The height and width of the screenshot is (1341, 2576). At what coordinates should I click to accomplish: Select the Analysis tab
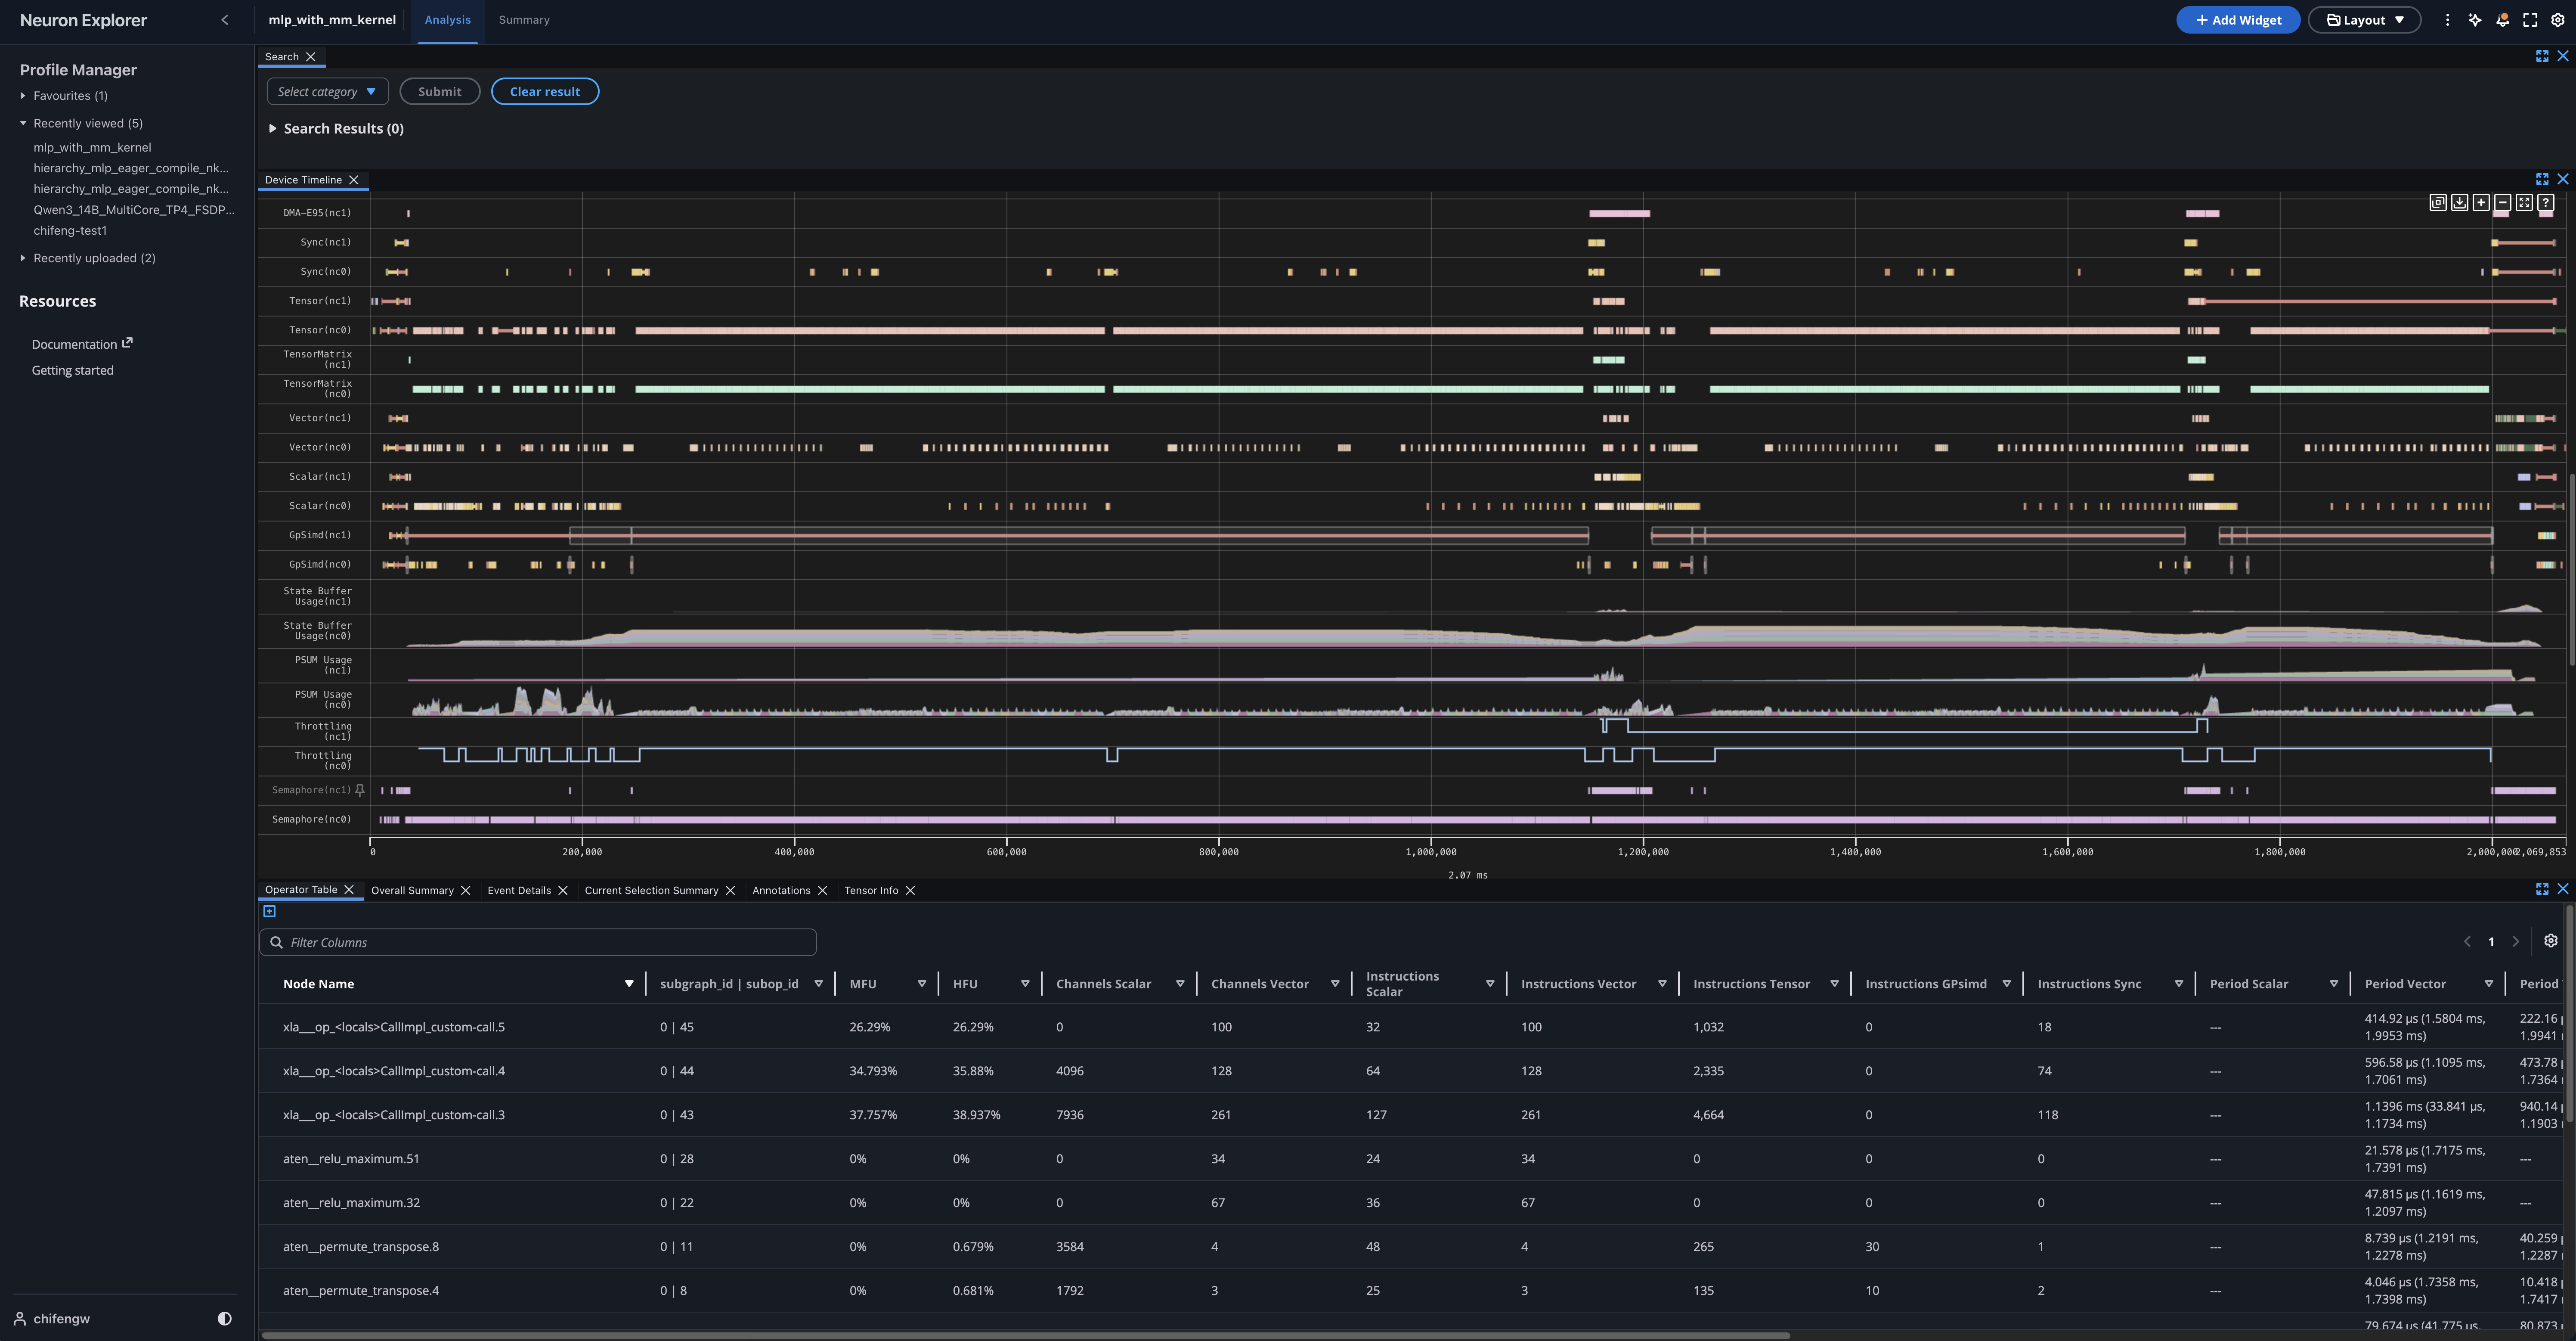(447, 20)
